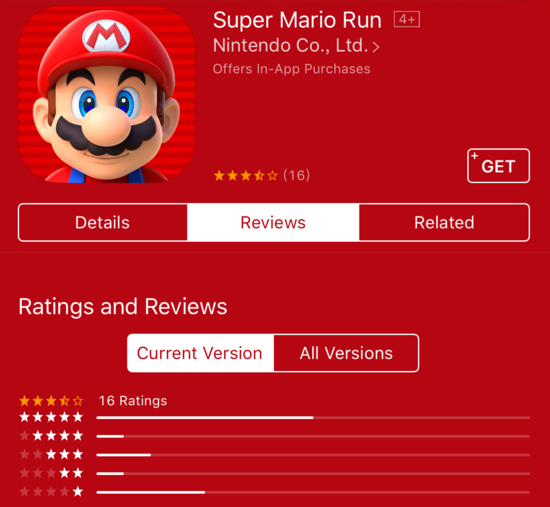550x507 pixels.
Task: Switch to the Details tab
Action: tap(103, 222)
